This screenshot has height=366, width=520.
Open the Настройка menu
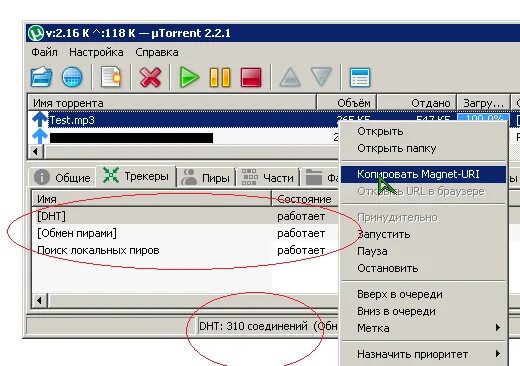point(96,52)
